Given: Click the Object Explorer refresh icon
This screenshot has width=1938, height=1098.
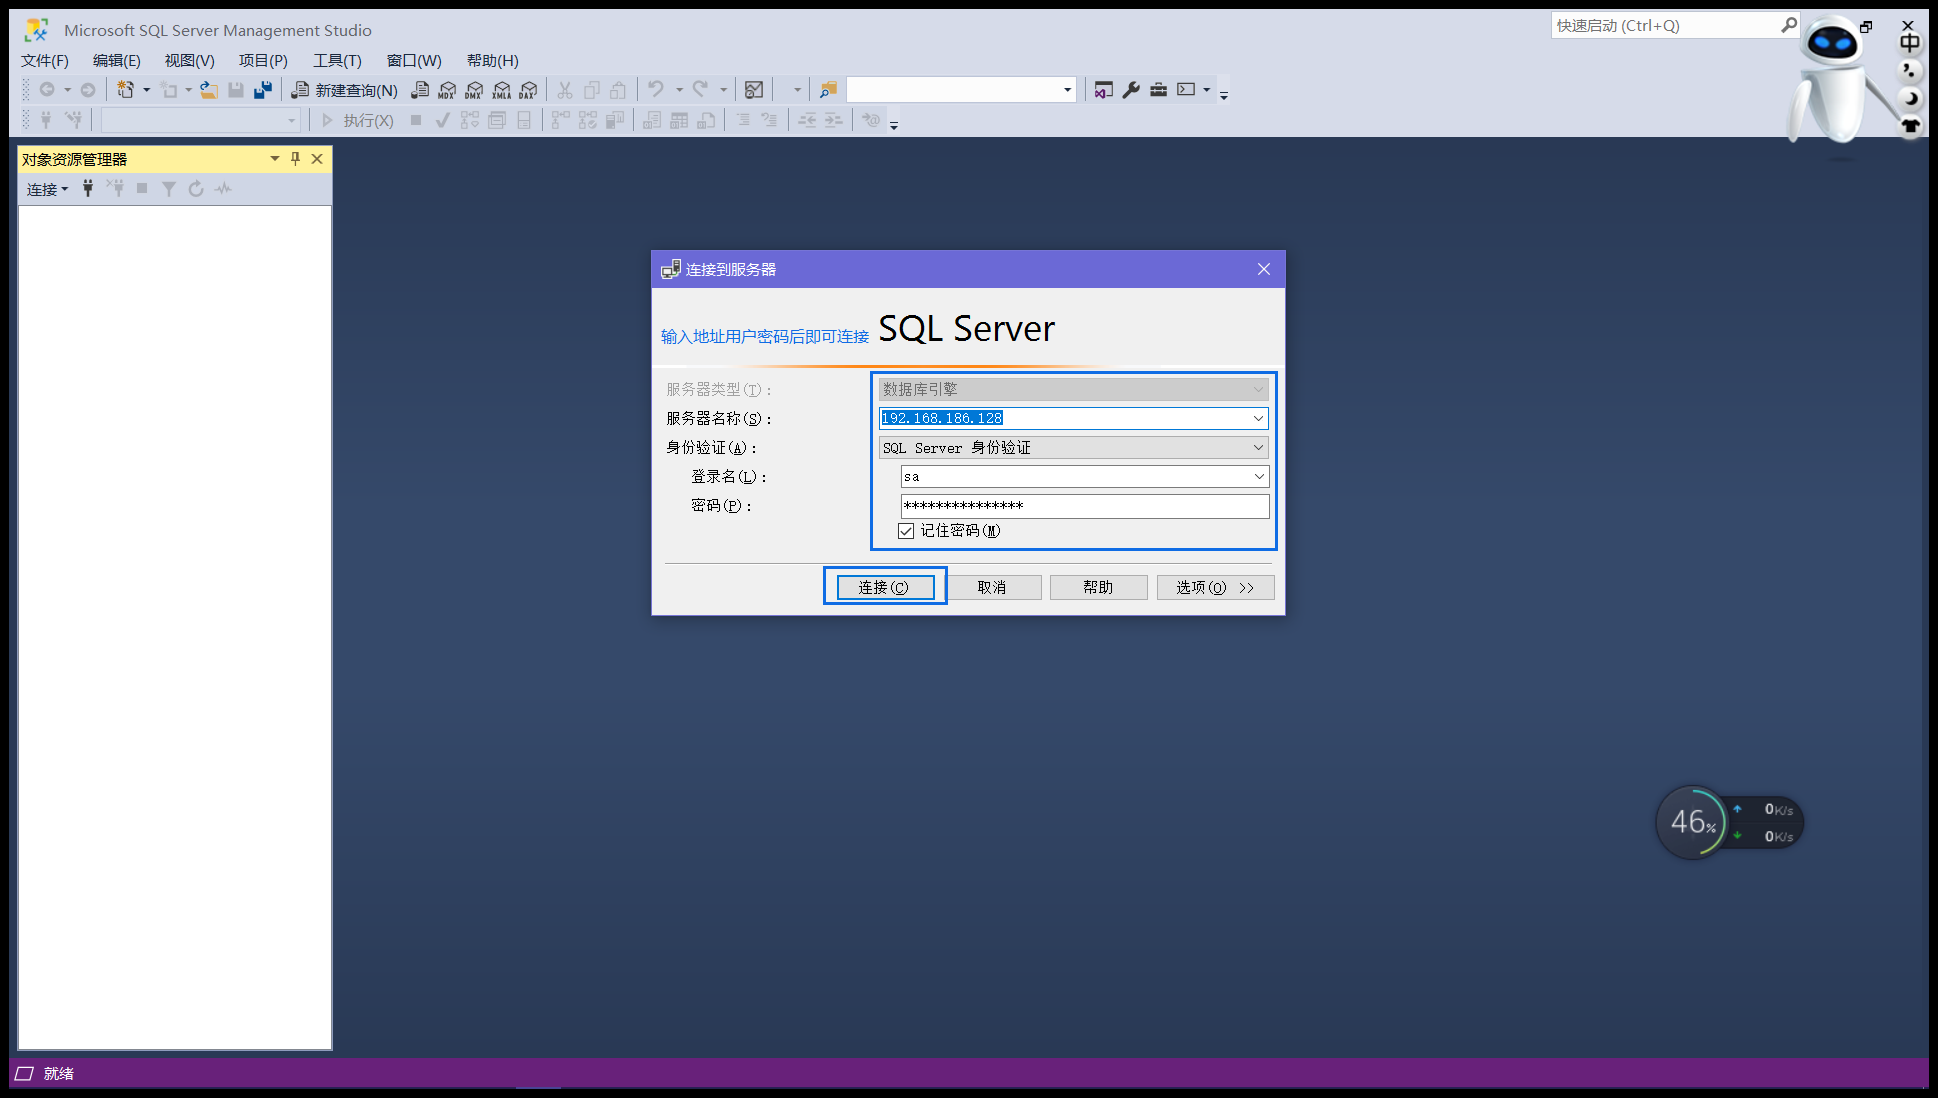Looking at the screenshot, I should click(x=196, y=188).
